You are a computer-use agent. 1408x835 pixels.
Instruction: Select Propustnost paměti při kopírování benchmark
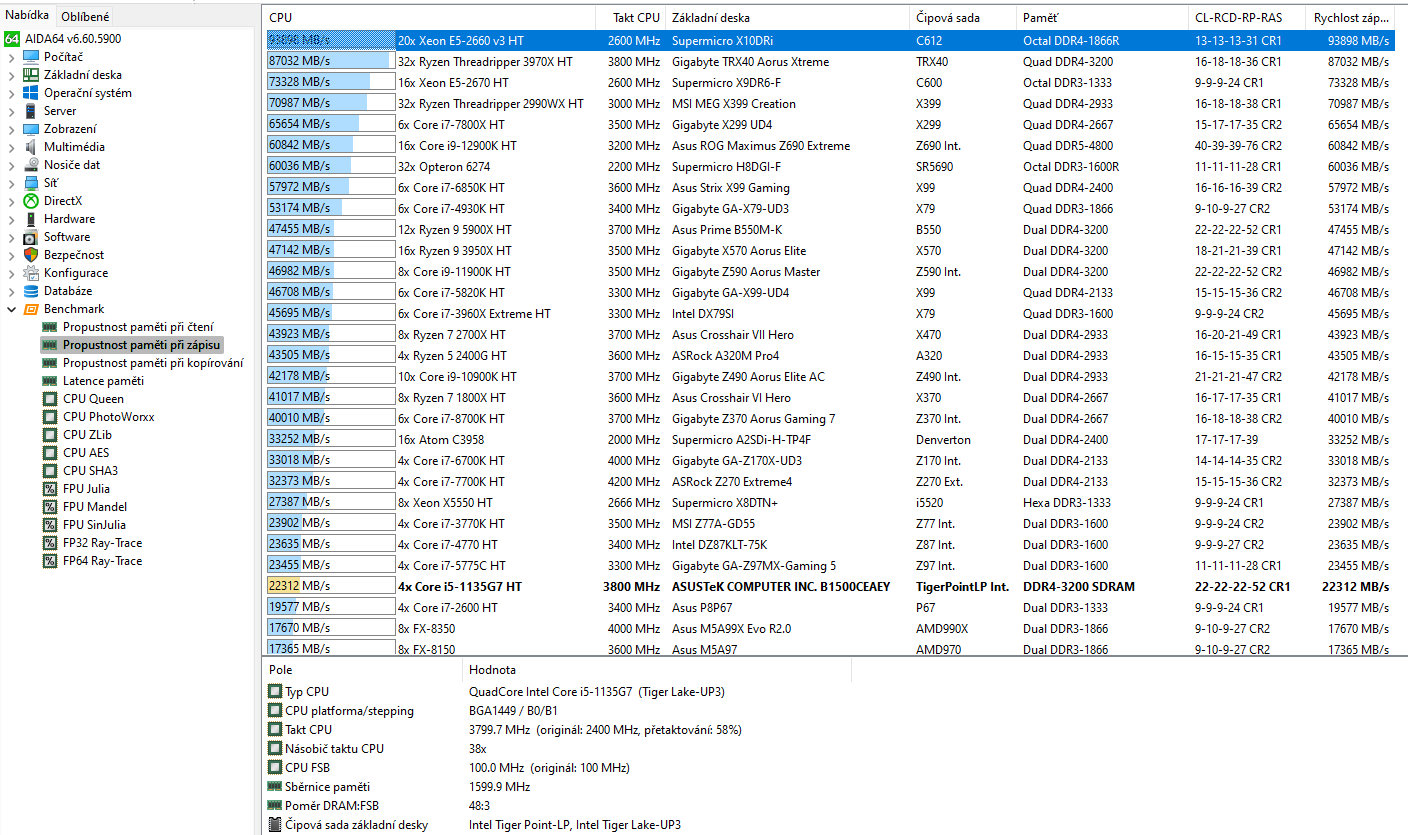153,362
